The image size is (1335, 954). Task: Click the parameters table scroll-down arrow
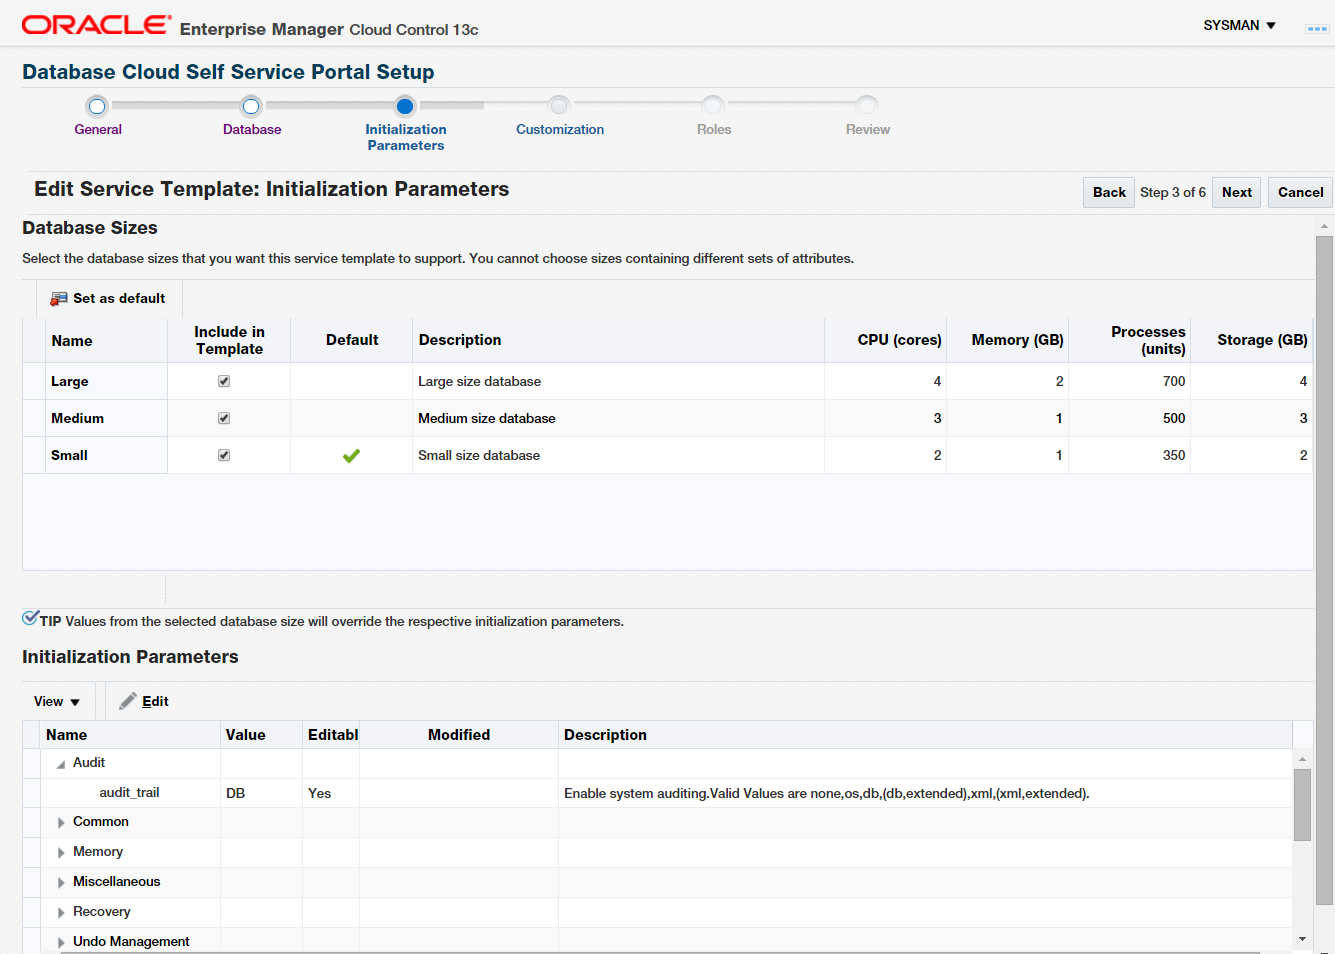click(x=1302, y=939)
